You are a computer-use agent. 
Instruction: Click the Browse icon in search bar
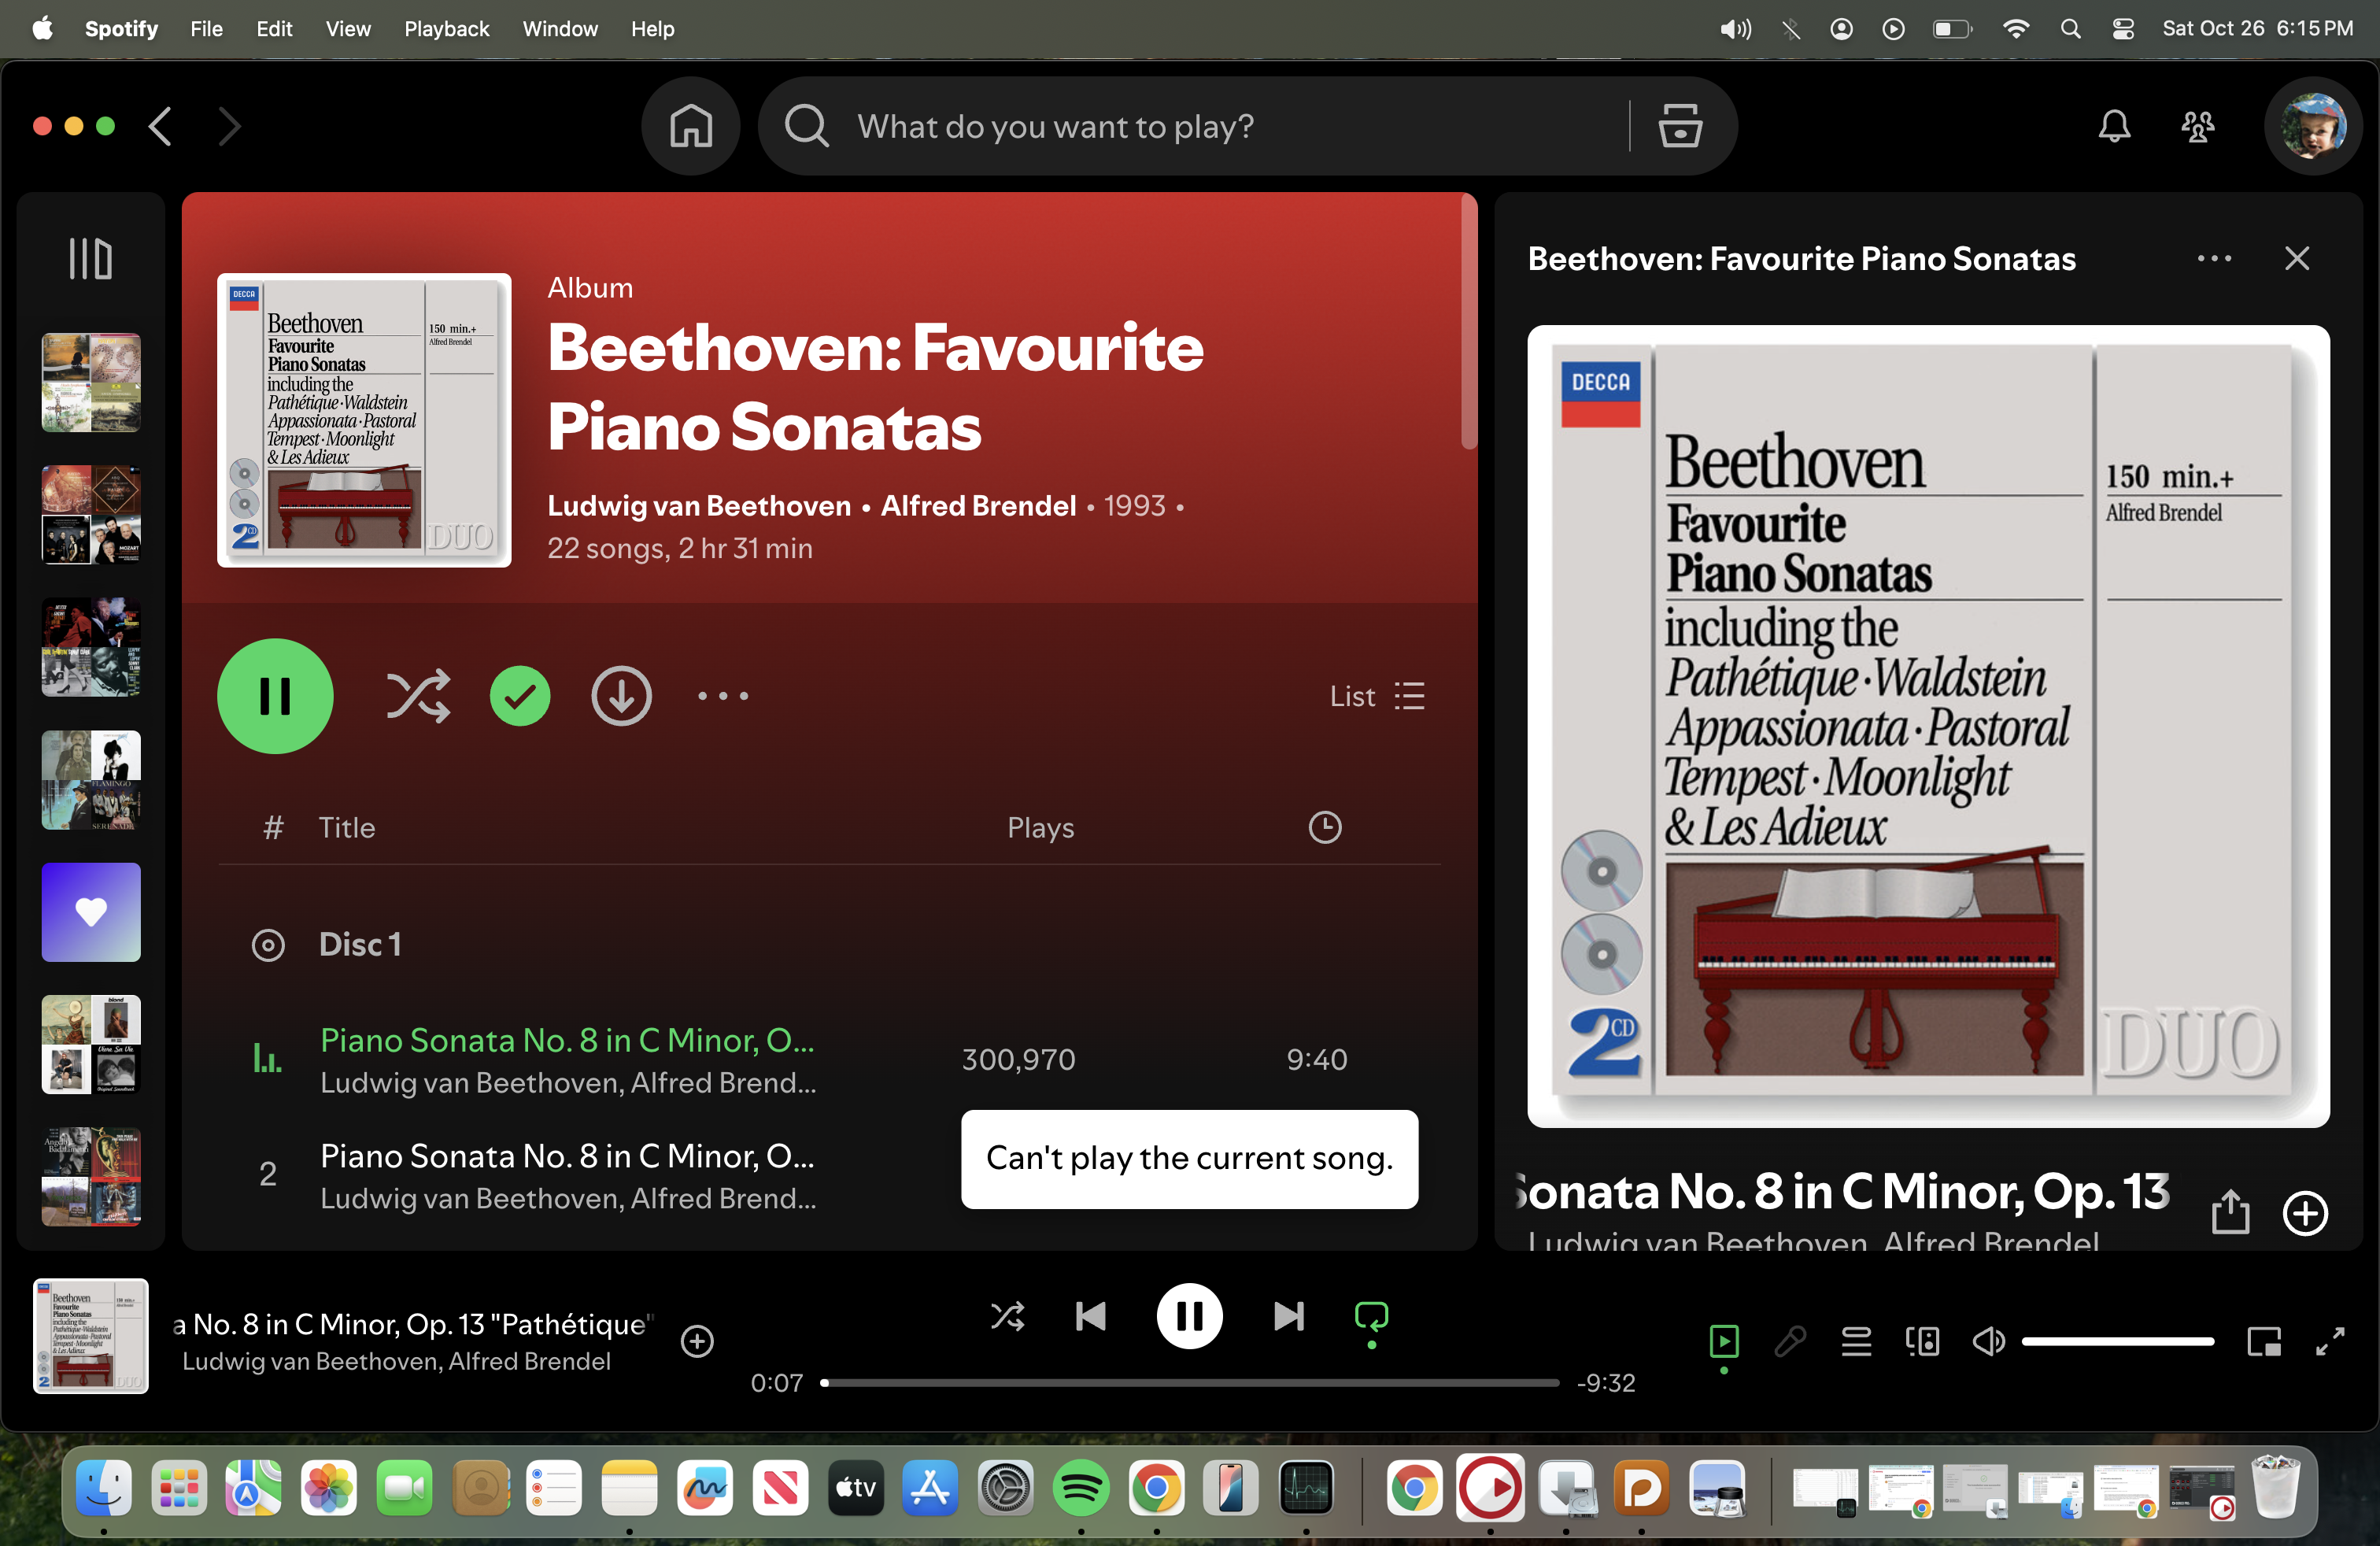[x=1680, y=127]
